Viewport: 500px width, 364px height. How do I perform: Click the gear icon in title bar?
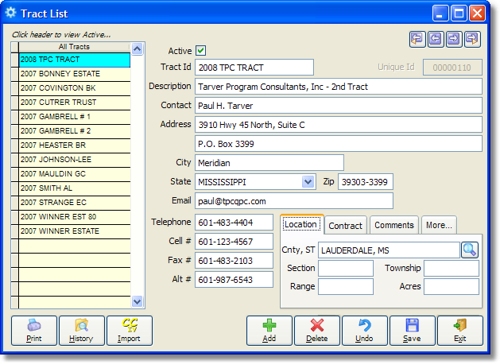pos(11,13)
